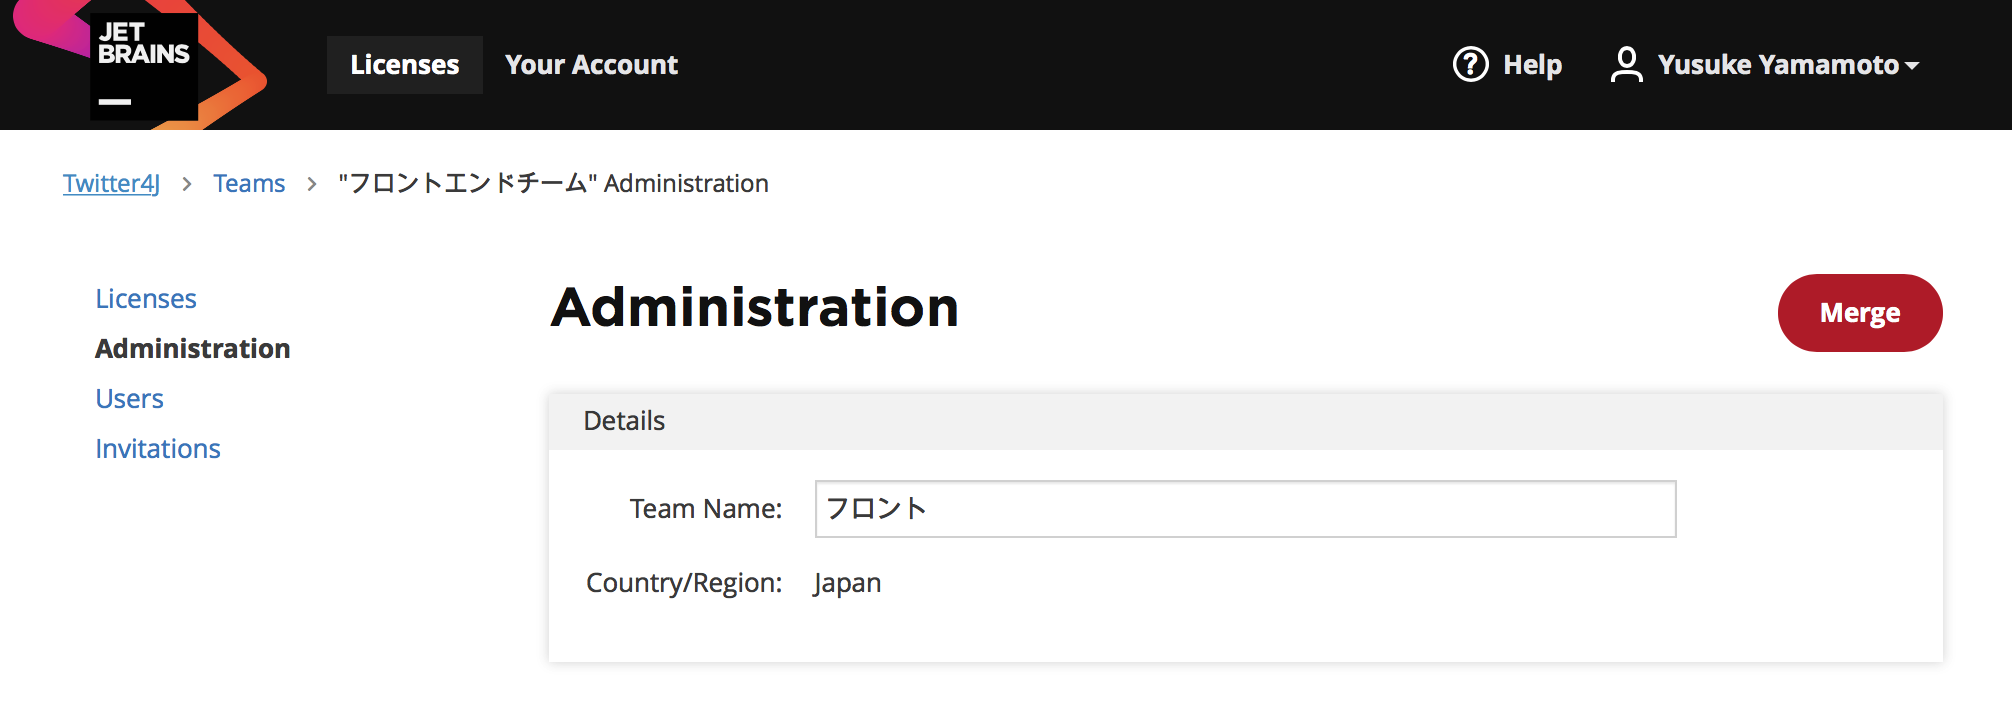2012x722 pixels.
Task: Switch to the Your Account tab
Action: pos(591,65)
